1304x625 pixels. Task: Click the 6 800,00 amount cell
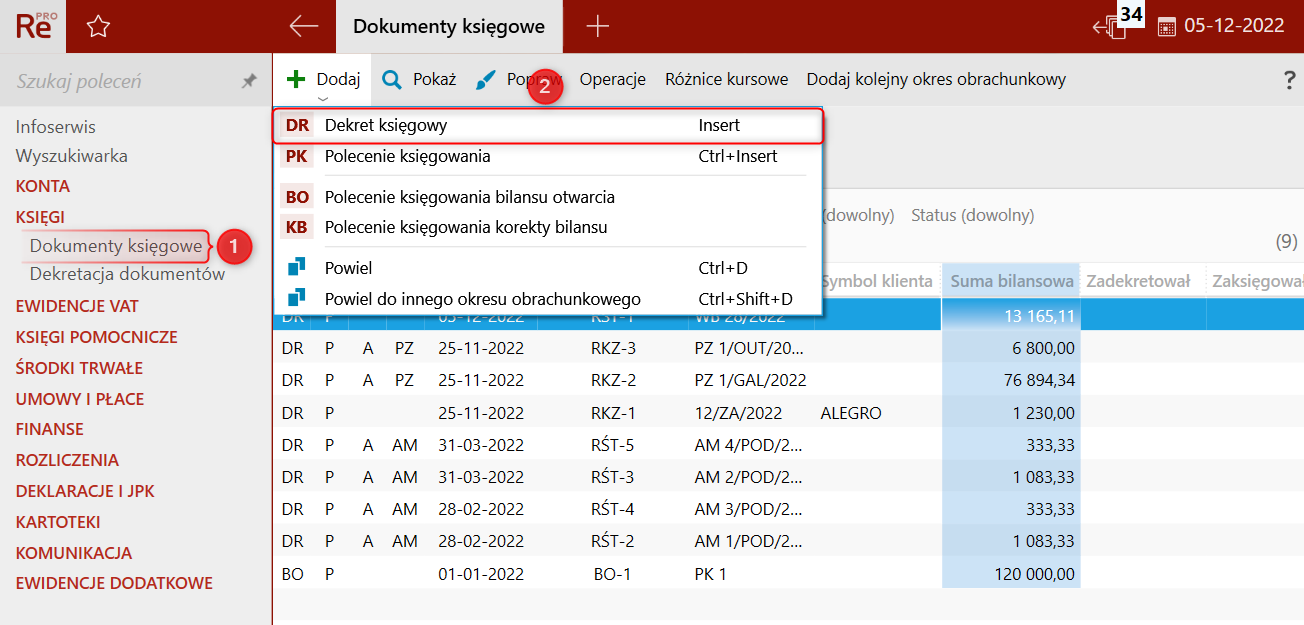[1011, 348]
